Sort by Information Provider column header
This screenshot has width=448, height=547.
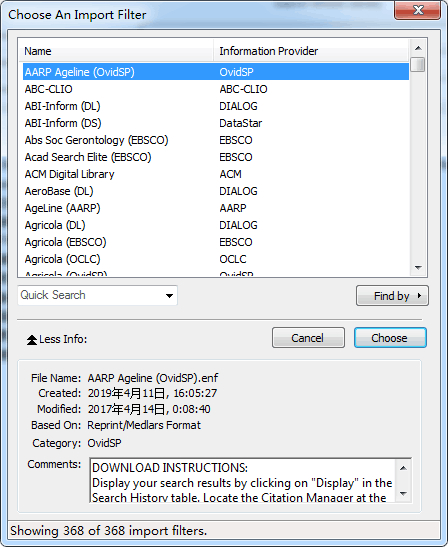[x=311, y=51]
